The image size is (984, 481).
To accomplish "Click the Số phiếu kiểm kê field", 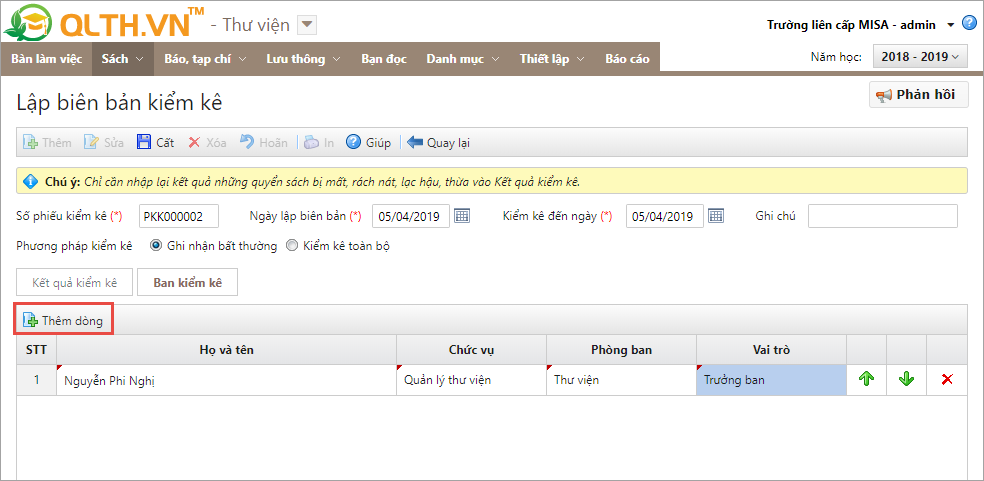I will 179,216.
